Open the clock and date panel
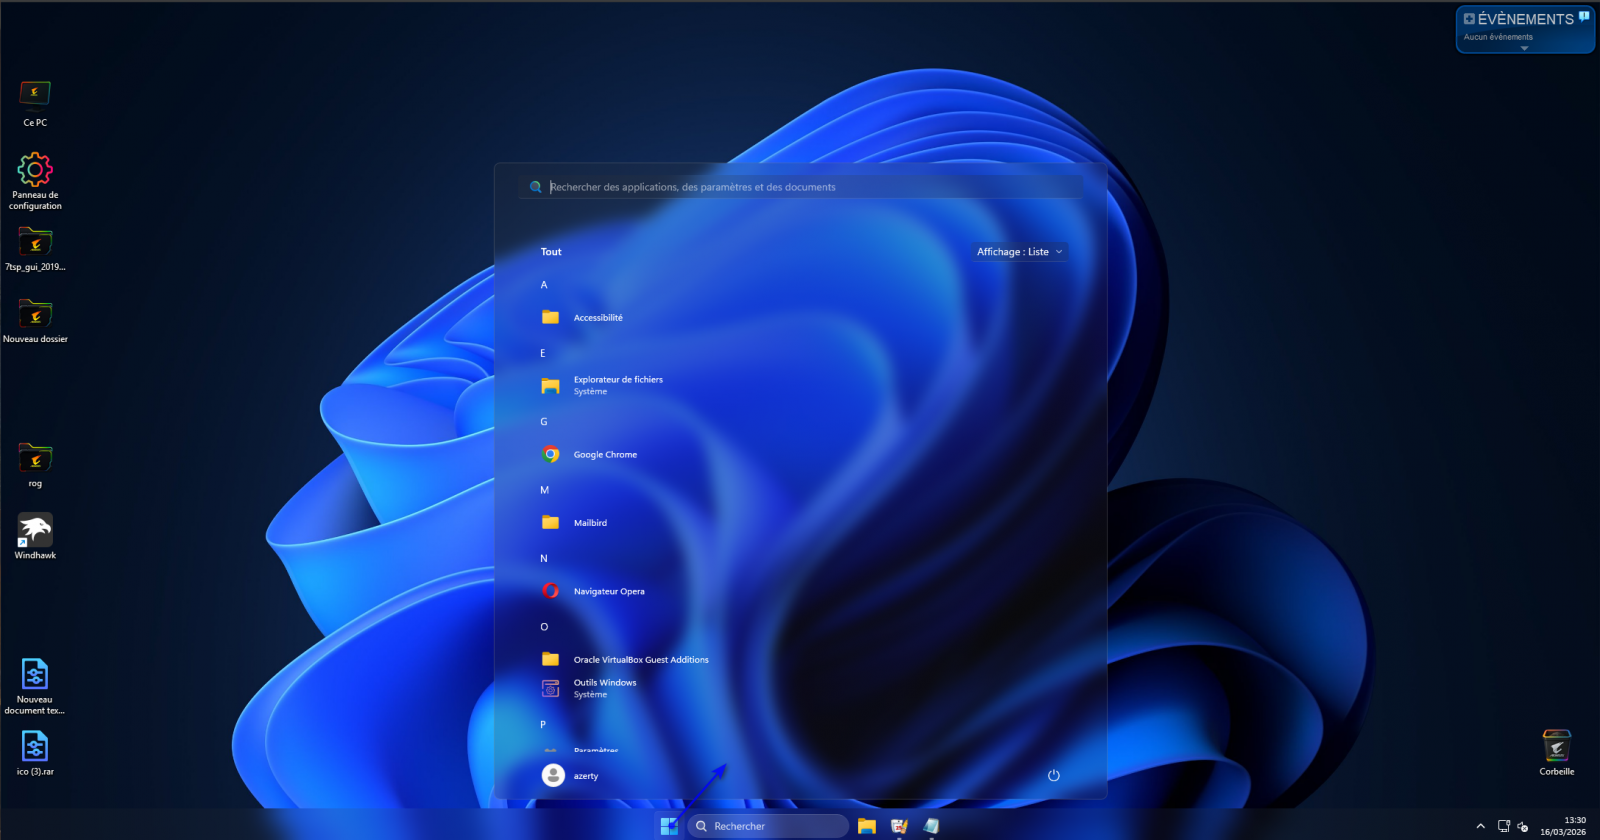 [x=1563, y=826]
